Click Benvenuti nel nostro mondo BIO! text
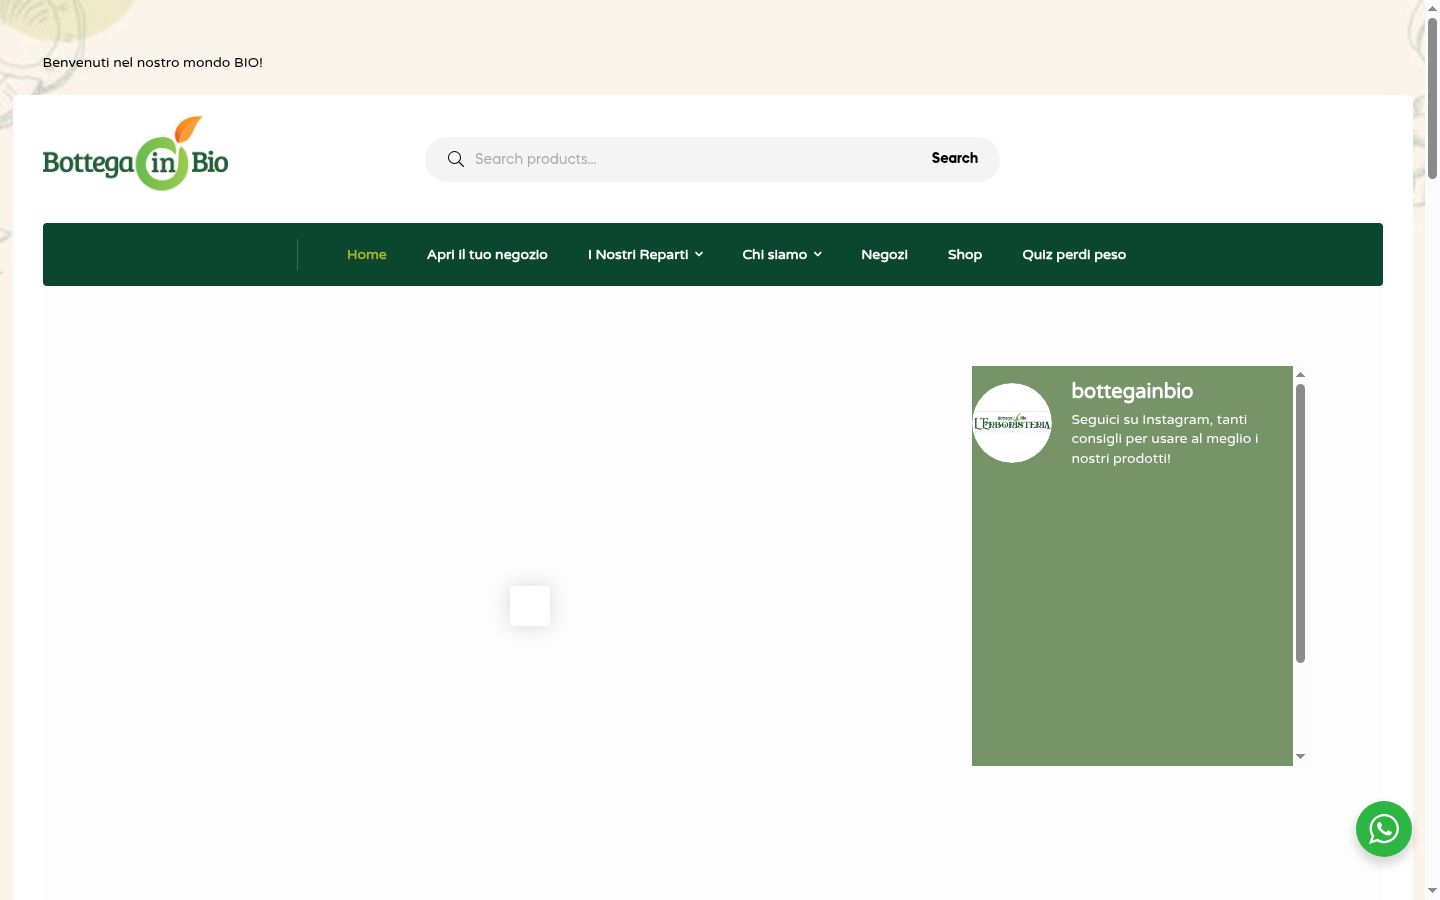 [153, 62]
